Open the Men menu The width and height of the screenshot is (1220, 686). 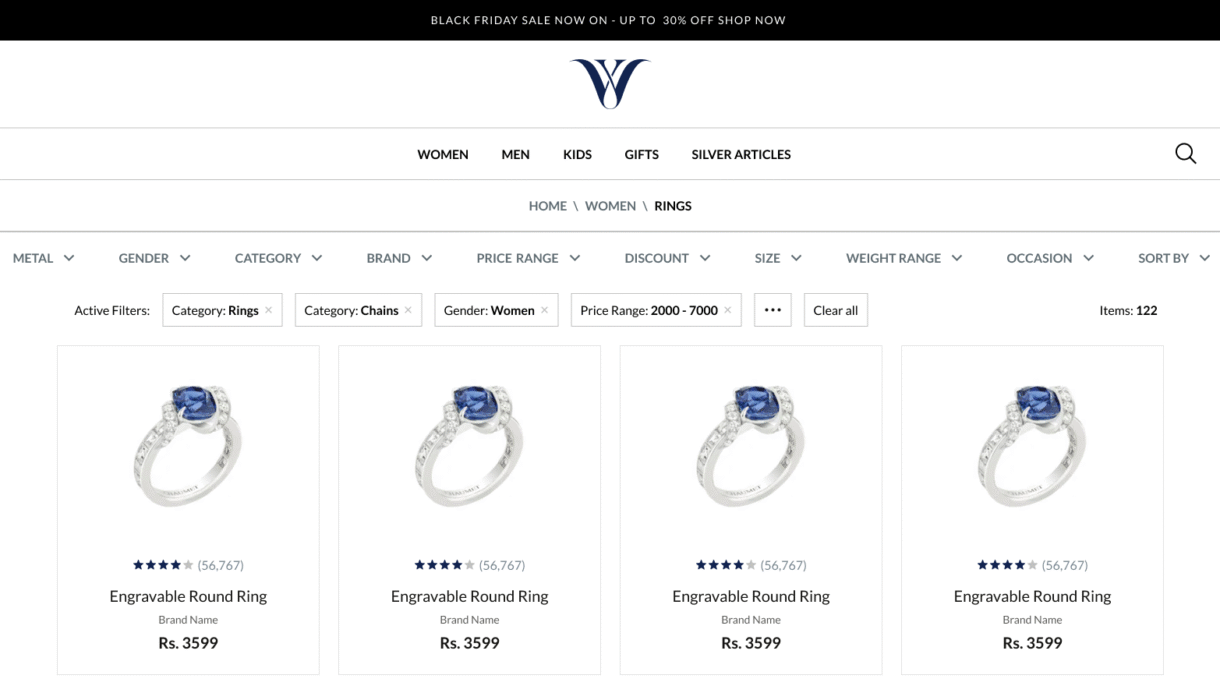point(515,154)
